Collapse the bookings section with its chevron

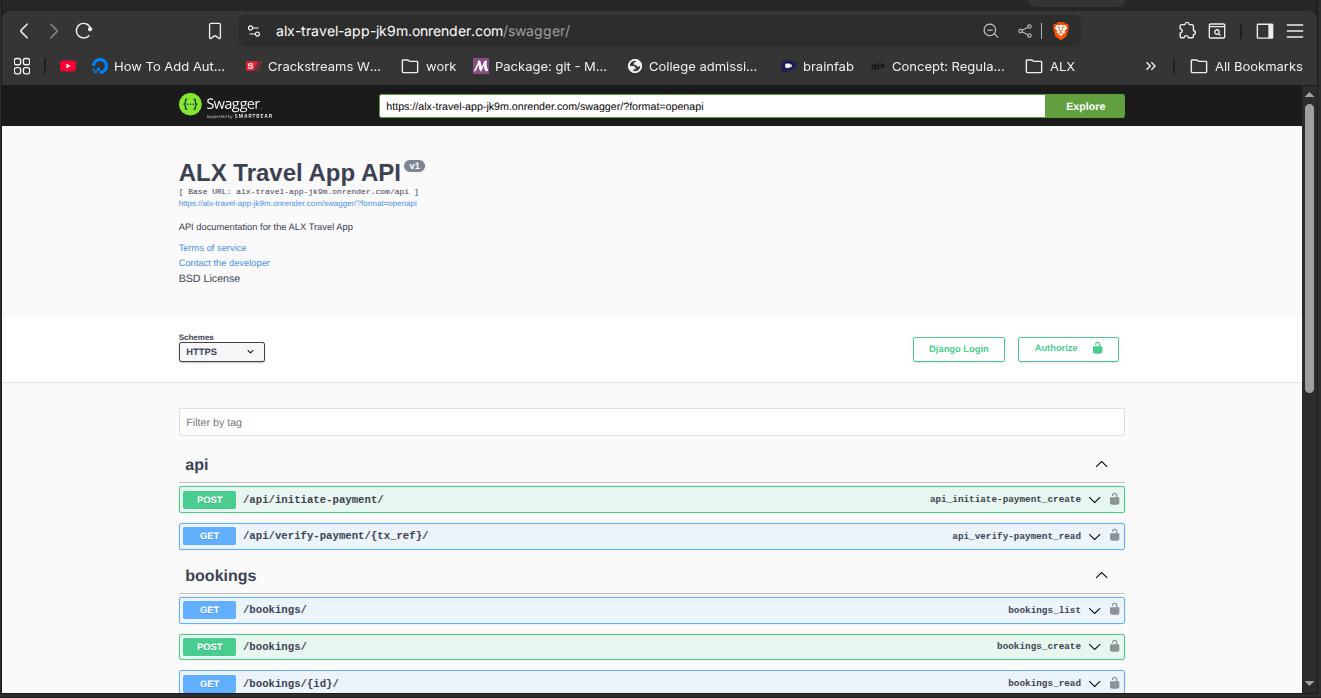coord(1101,574)
